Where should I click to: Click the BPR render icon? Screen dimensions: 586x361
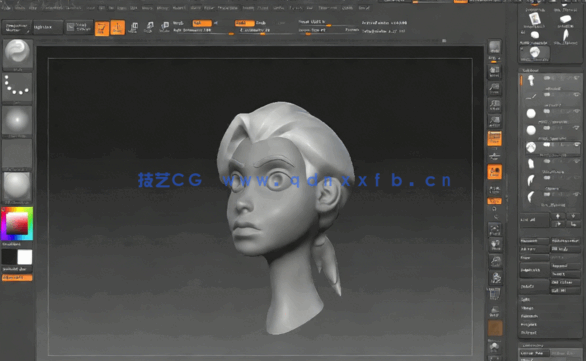point(494,48)
